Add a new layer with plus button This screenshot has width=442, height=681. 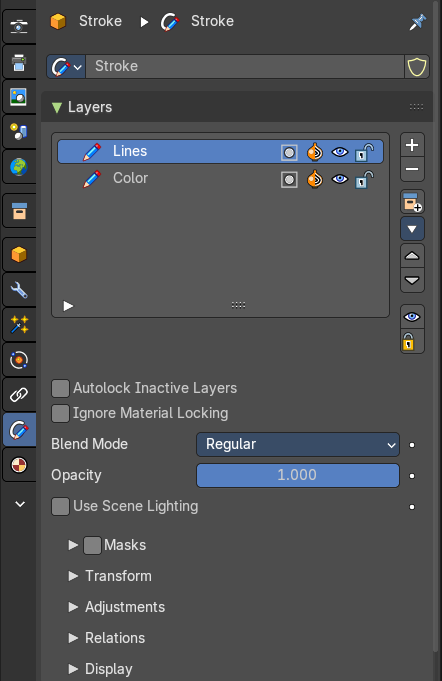coord(412,145)
